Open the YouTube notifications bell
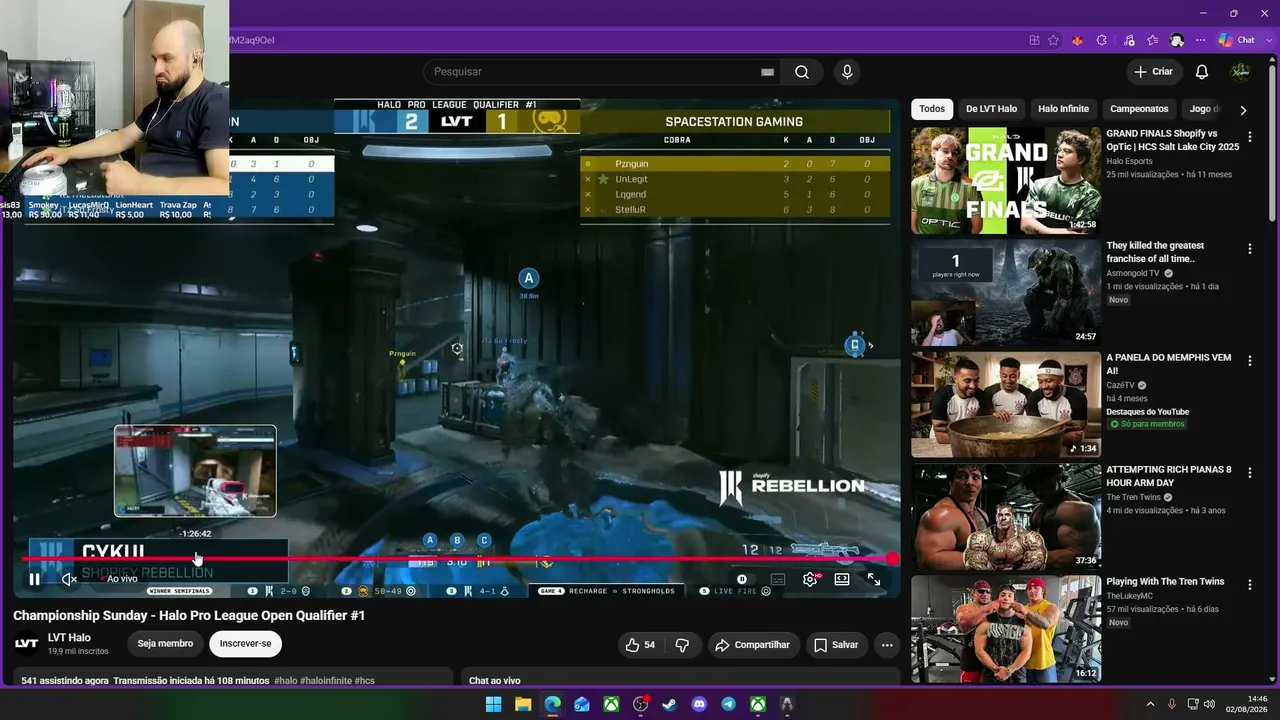 (x=1202, y=72)
